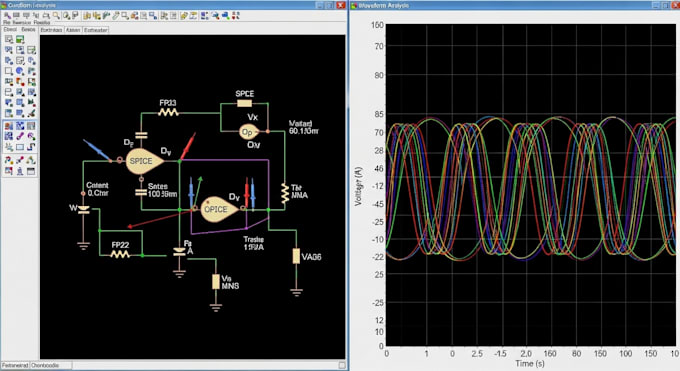Click the blue cascading windows toolbar icon
680x371 pixels.
[x=153, y=16]
